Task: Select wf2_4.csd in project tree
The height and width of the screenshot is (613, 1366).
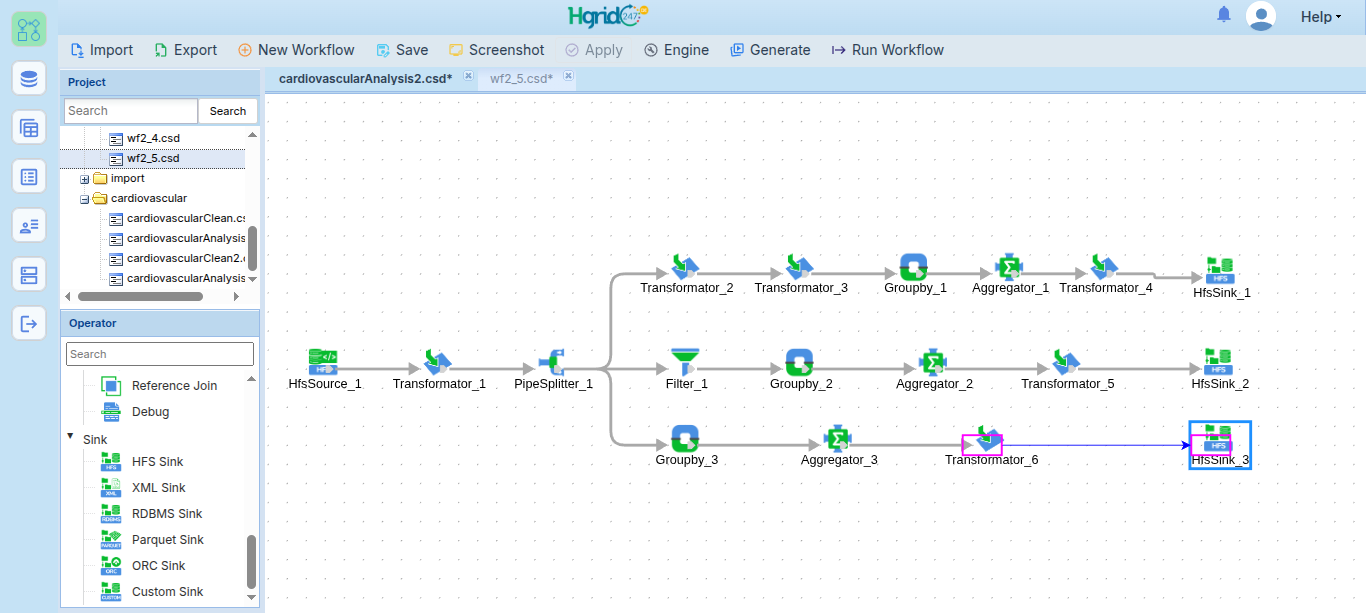Action: click(x=153, y=138)
